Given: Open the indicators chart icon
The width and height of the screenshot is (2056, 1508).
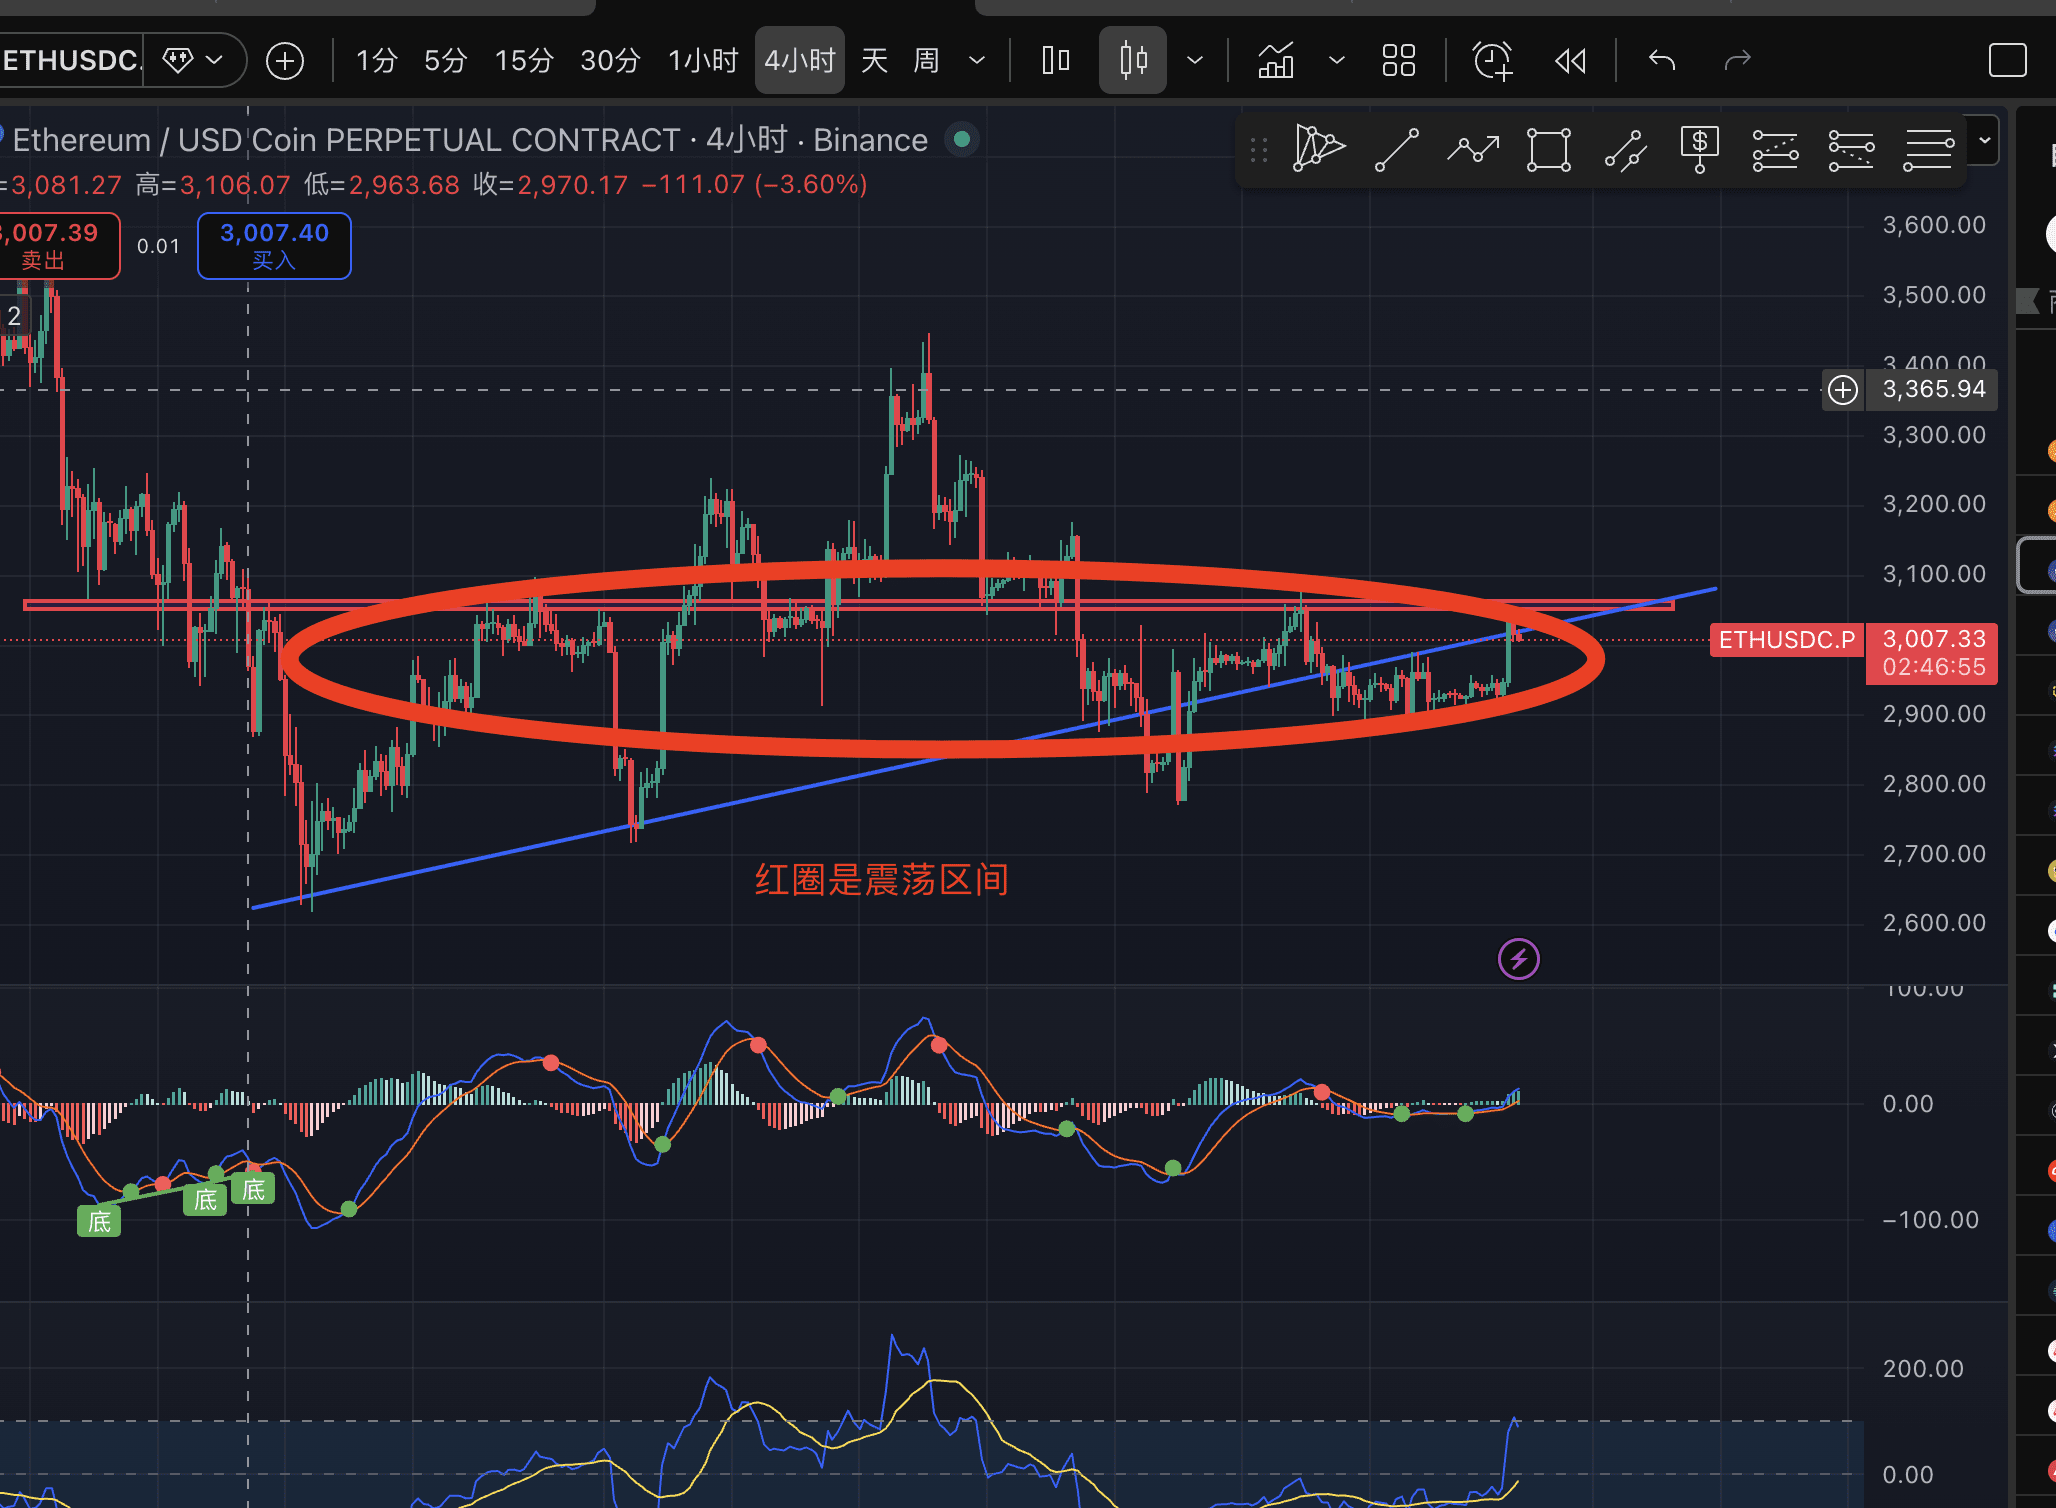Looking at the screenshot, I should [x=1276, y=61].
